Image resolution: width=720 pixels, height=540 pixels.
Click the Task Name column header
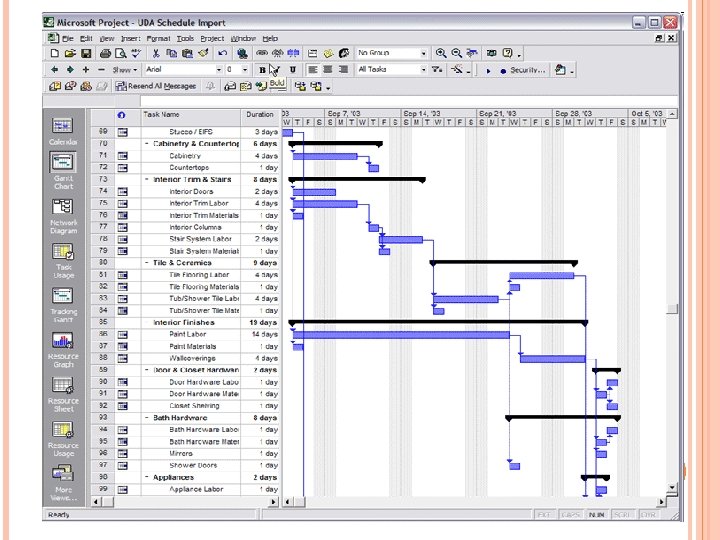pos(191,115)
